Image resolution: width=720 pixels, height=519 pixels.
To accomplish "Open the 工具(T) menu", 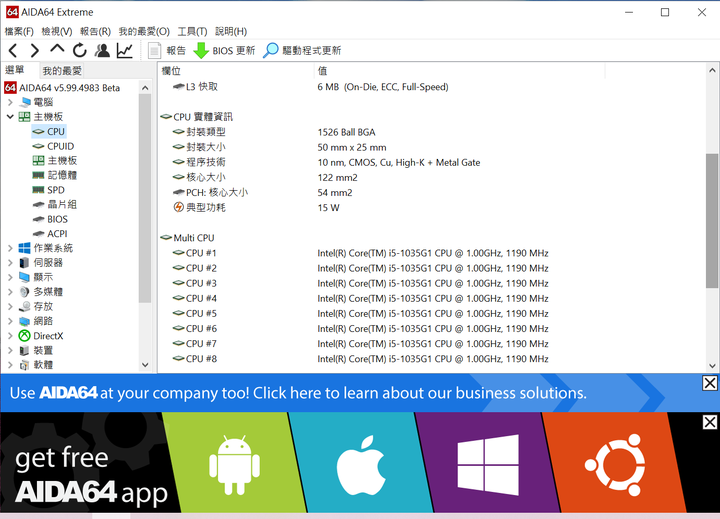I will 192,31.
